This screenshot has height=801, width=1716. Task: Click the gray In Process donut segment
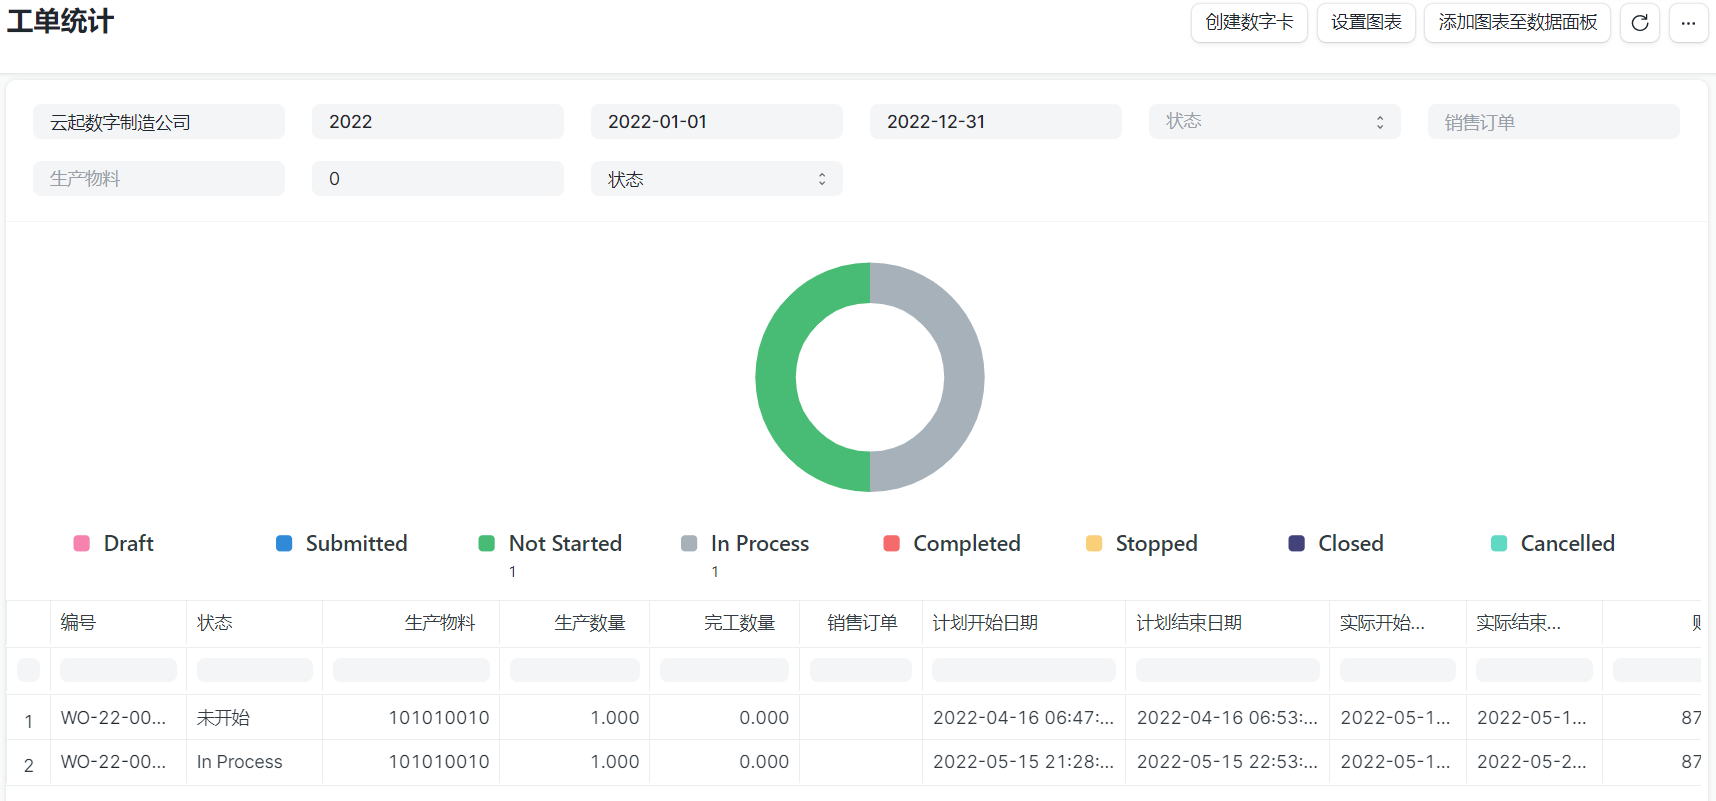click(x=964, y=377)
